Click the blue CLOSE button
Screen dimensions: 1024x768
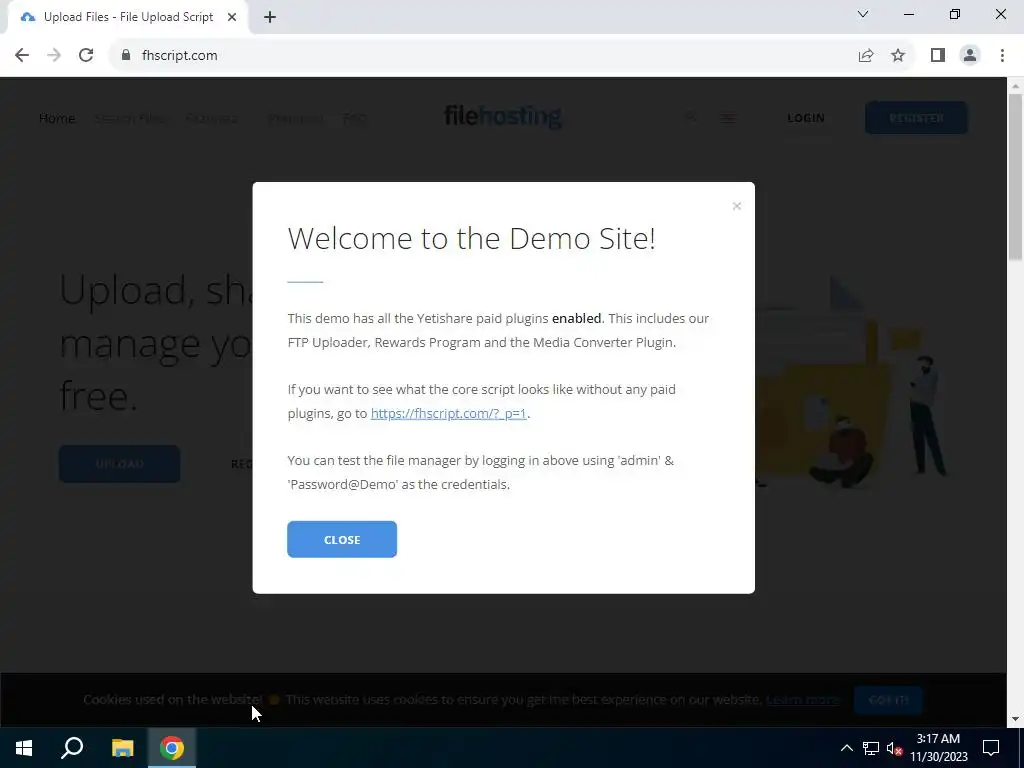click(342, 539)
